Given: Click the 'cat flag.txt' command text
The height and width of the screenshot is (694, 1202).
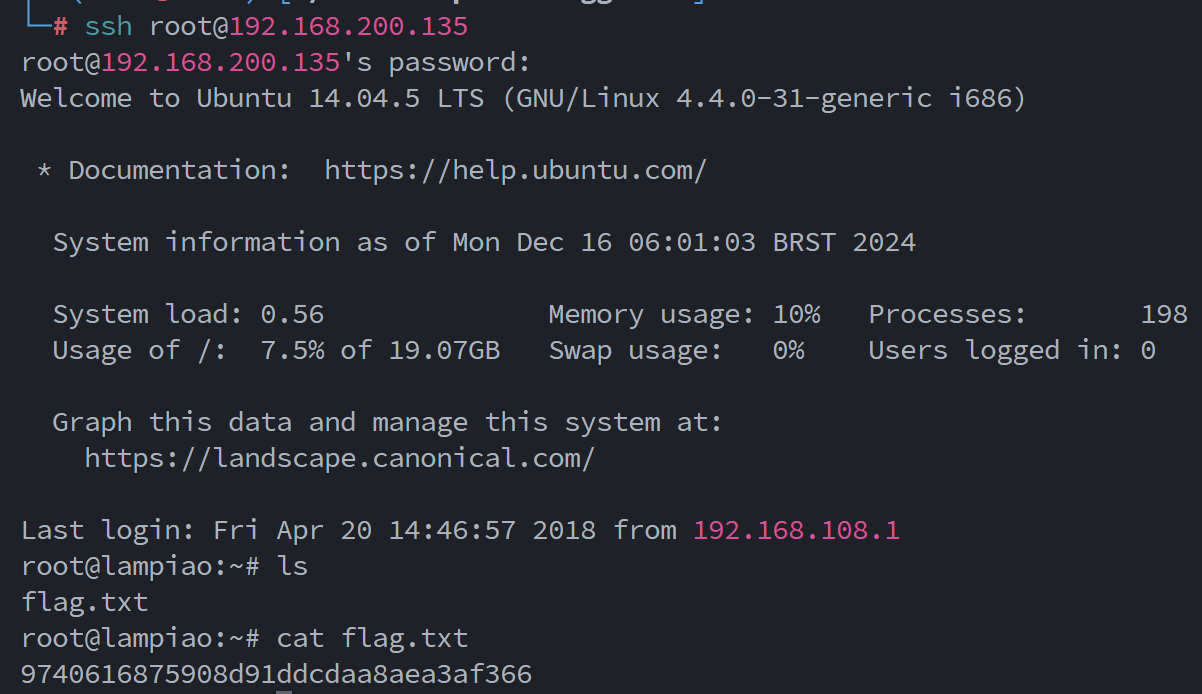Looking at the screenshot, I should pos(372,638).
